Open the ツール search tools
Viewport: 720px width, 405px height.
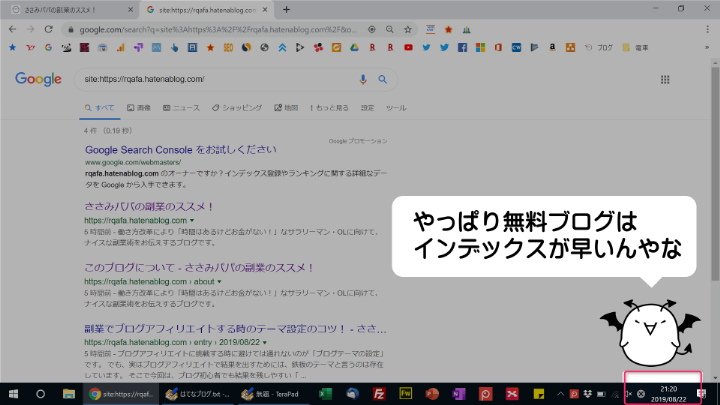(396, 108)
